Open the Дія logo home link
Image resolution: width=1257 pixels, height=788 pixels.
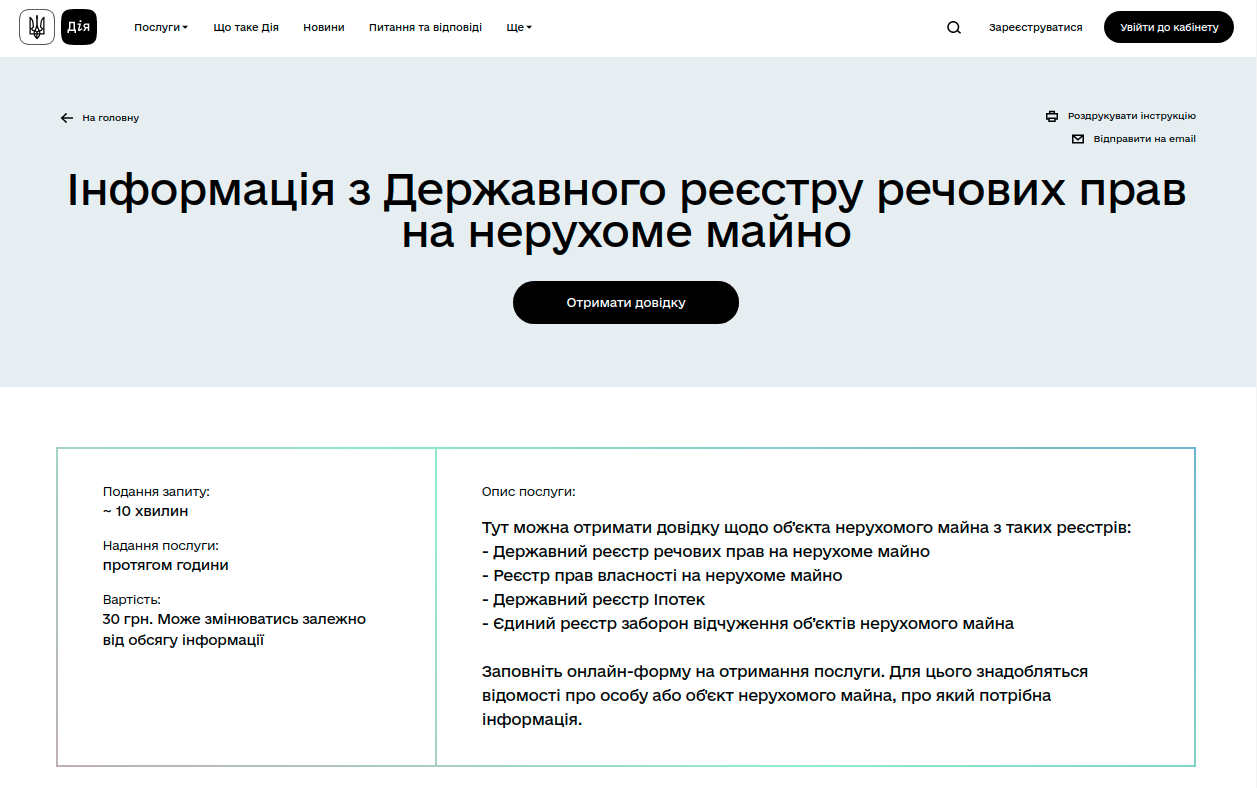click(79, 27)
